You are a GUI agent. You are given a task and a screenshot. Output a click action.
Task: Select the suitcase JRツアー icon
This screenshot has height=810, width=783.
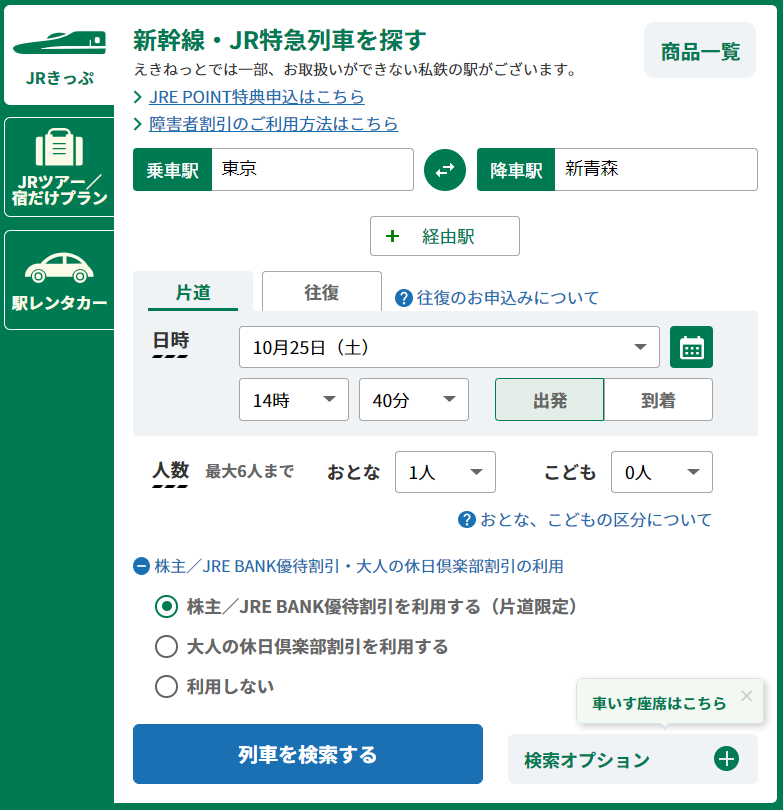tap(59, 148)
